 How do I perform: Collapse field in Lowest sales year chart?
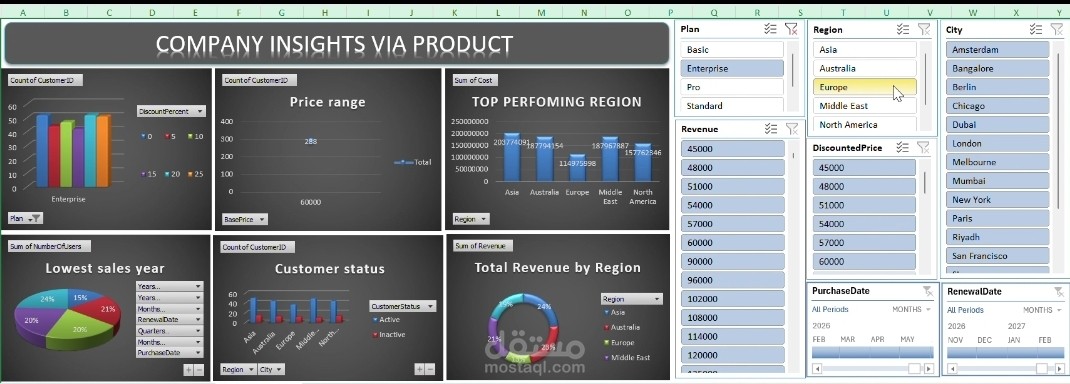[x=199, y=370]
